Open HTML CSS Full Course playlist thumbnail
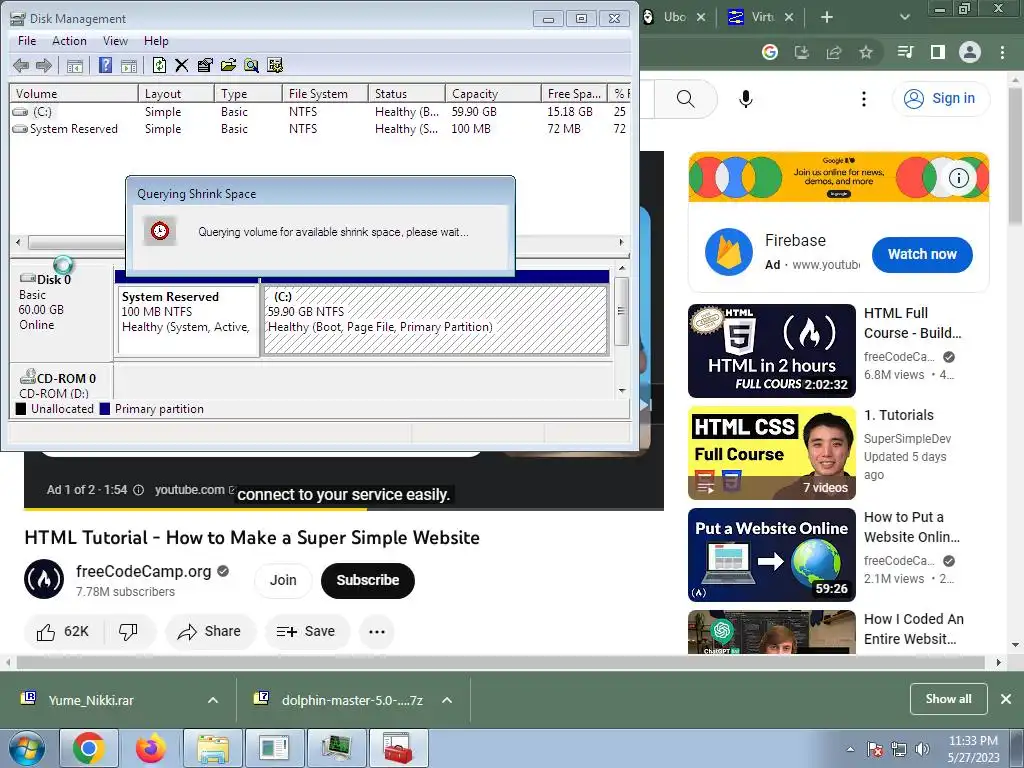Image resolution: width=1024 pixels, height=768 pixels. click(771, 453)
